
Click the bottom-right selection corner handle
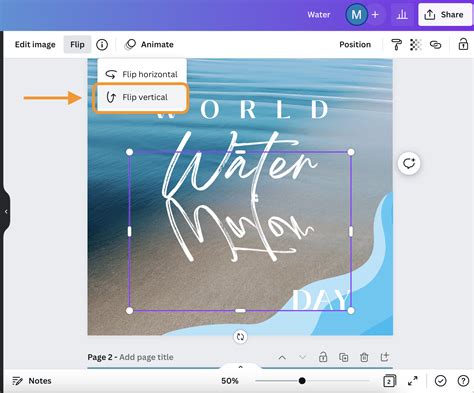tap(351, 311)
